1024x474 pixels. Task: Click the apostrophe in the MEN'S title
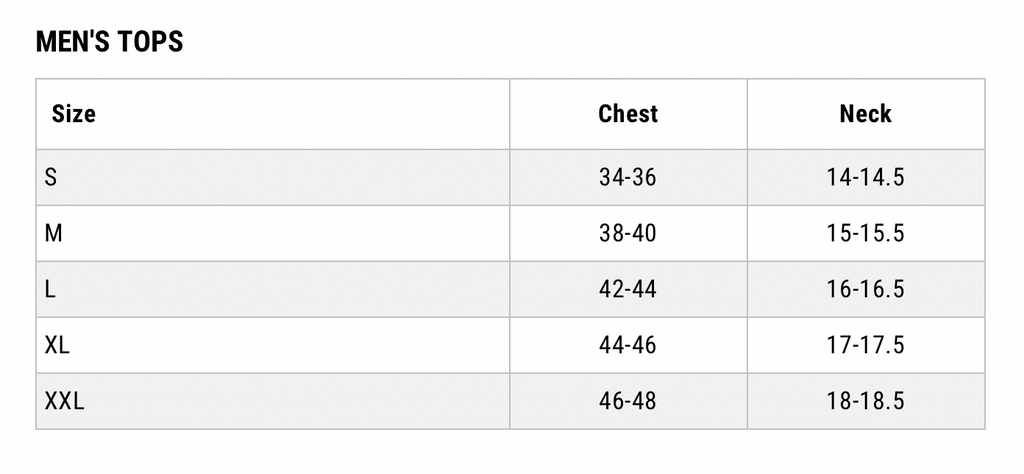coord(90,35)
